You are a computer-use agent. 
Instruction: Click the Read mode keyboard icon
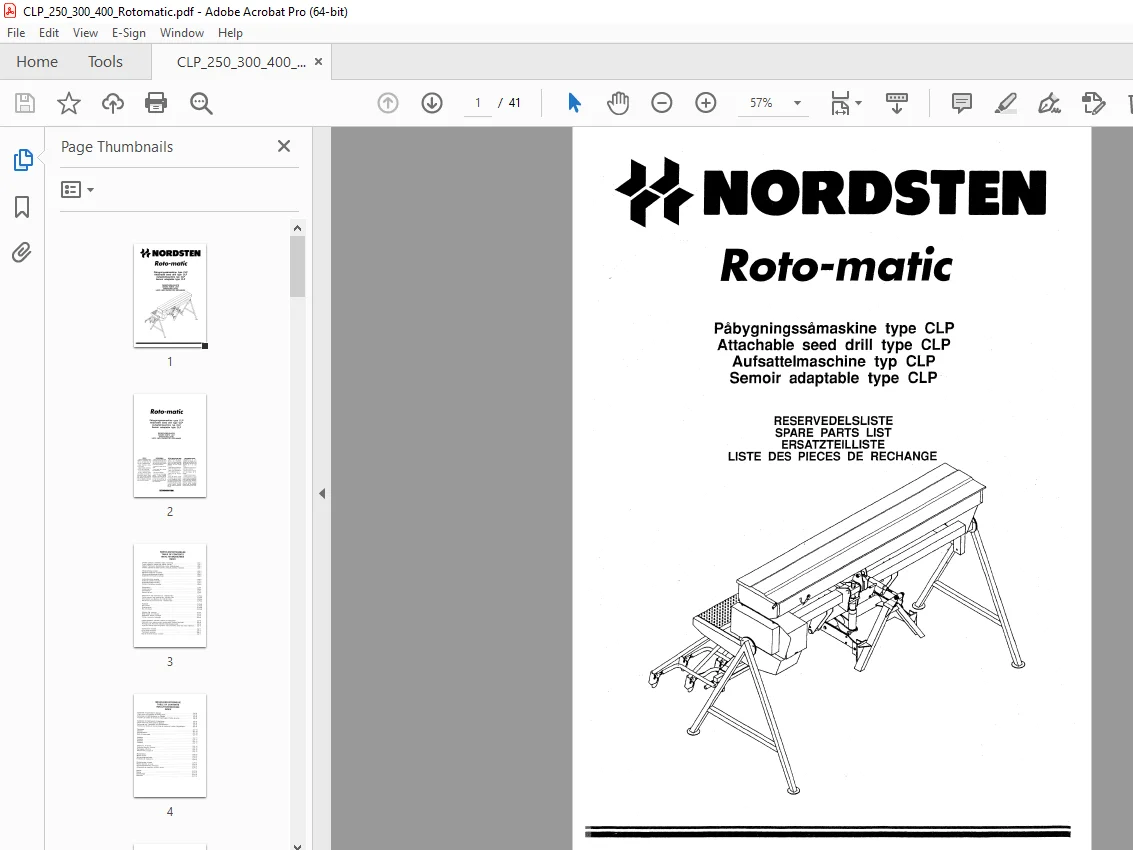pyautogui.click(x=897, y=103)
